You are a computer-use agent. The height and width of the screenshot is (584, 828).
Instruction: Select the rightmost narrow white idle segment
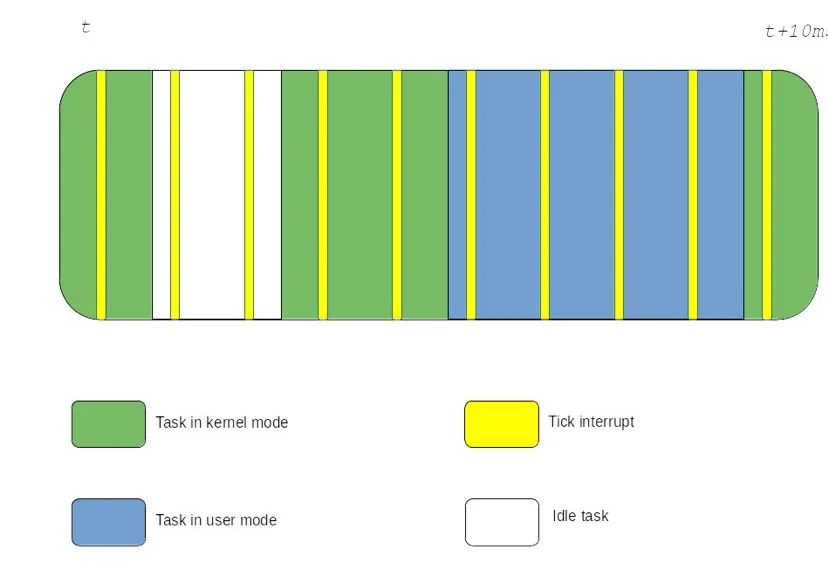[x=267, y=195]
